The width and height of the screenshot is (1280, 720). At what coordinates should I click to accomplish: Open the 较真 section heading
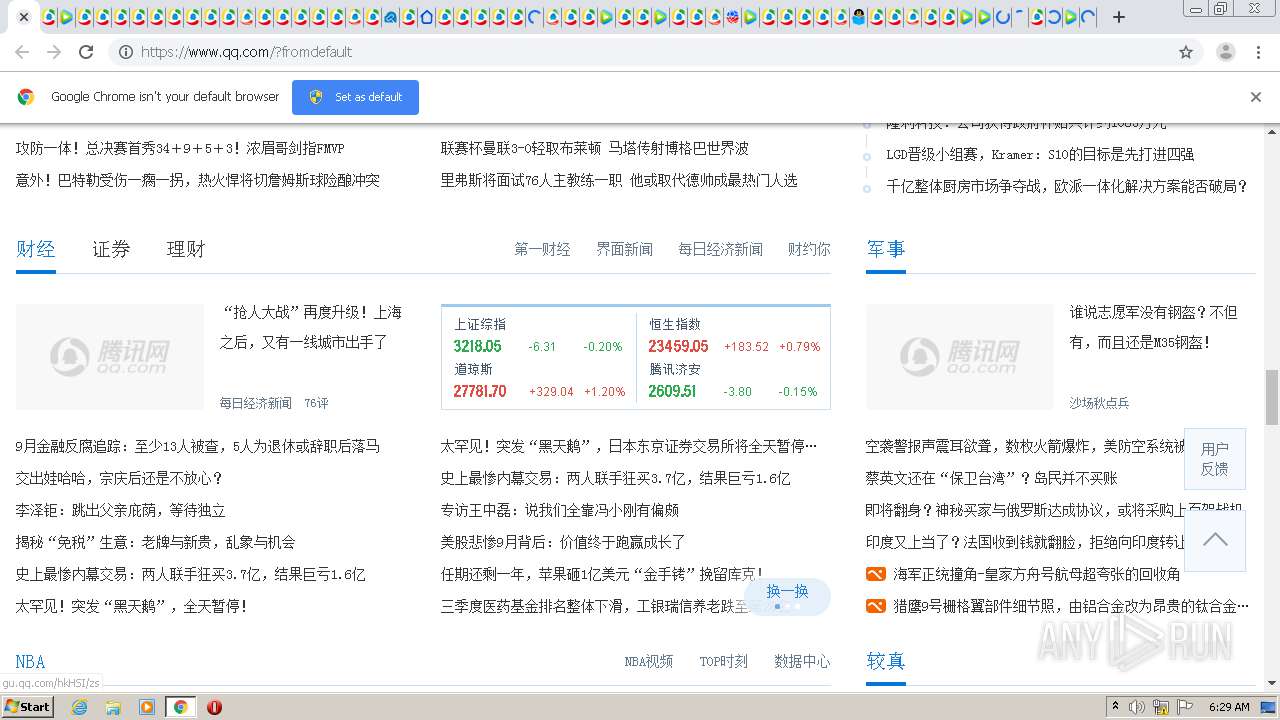pyautogui.click(x=886, y=661)
